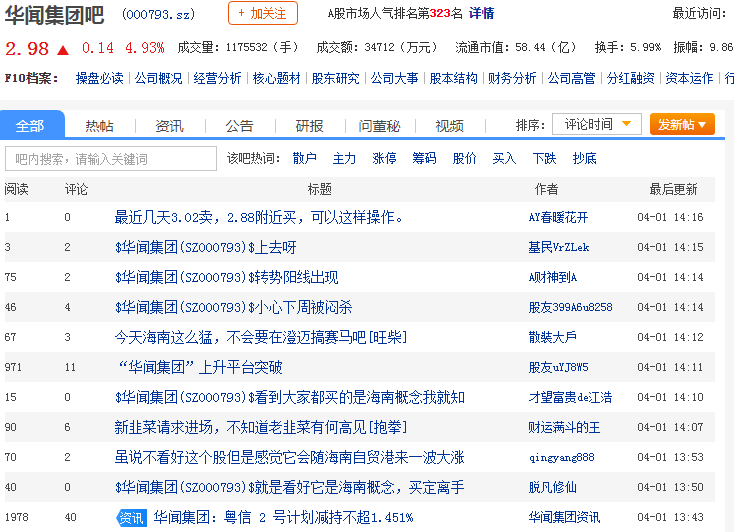Open author profile 财运满斗的王
Image resolution: width=734 pixels, height=532 pixels.
564,427
